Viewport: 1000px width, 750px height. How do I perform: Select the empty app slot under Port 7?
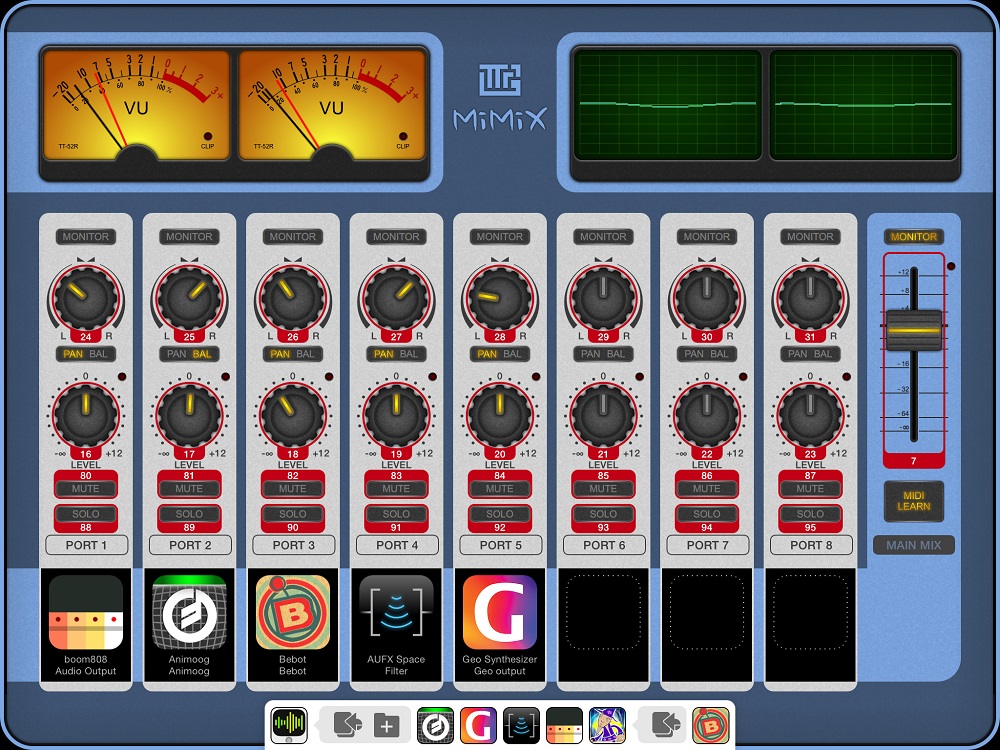707,612
